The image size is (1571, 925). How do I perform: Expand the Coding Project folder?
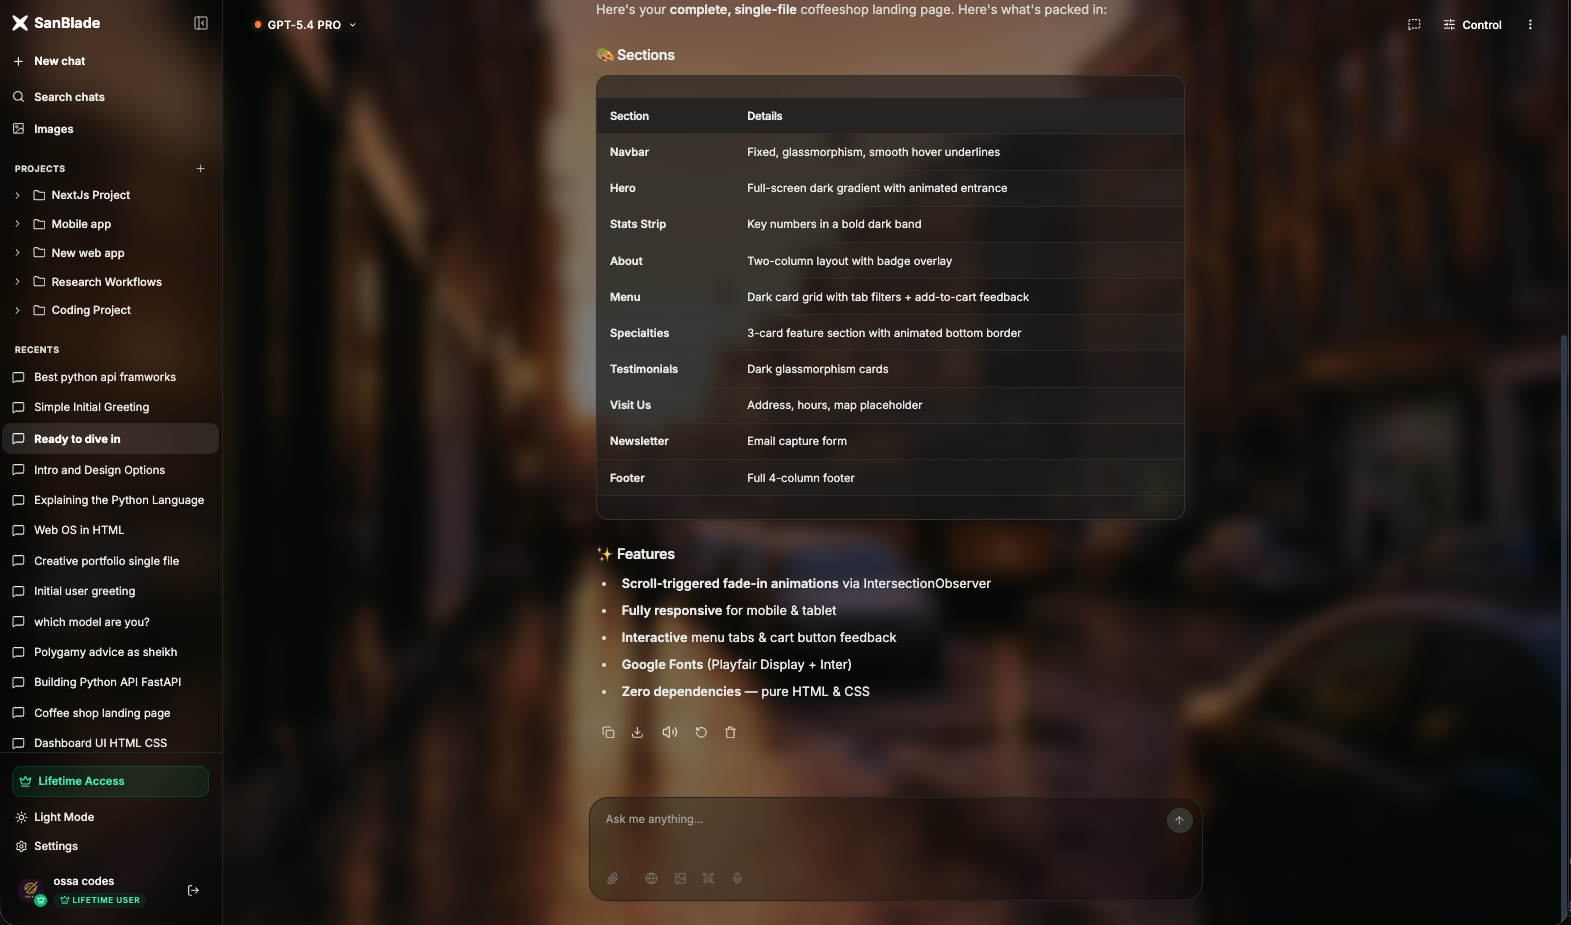pos(17,310)
